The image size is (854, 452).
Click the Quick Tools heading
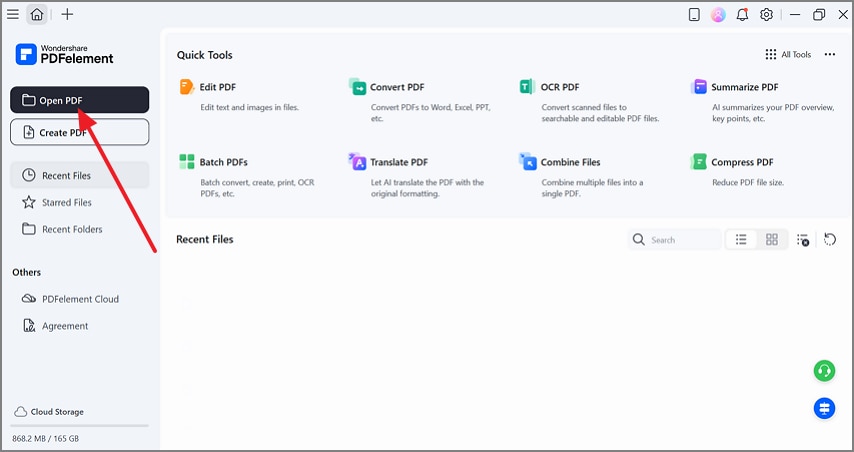pyautogui.click(x=204, y=55)
